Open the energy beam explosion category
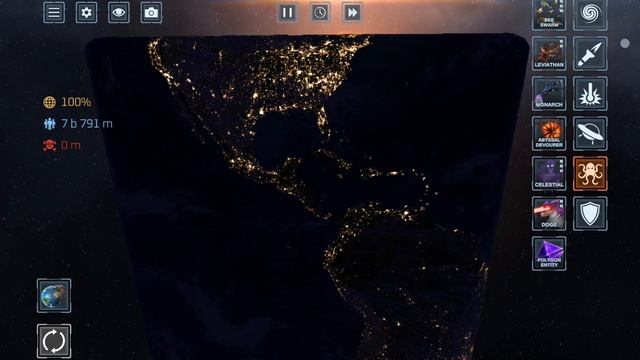This screenshot has height=360, width=640. point(590,93)
